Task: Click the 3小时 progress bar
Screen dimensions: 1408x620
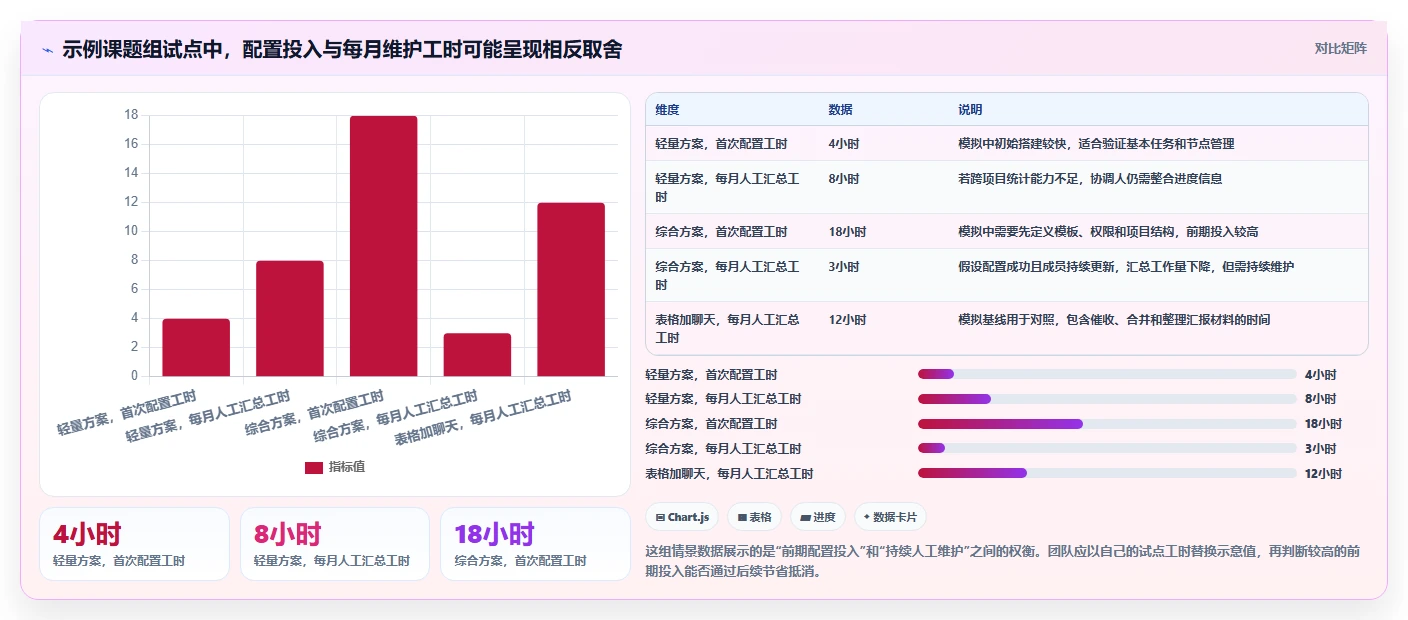Action: coord(1107,448)
